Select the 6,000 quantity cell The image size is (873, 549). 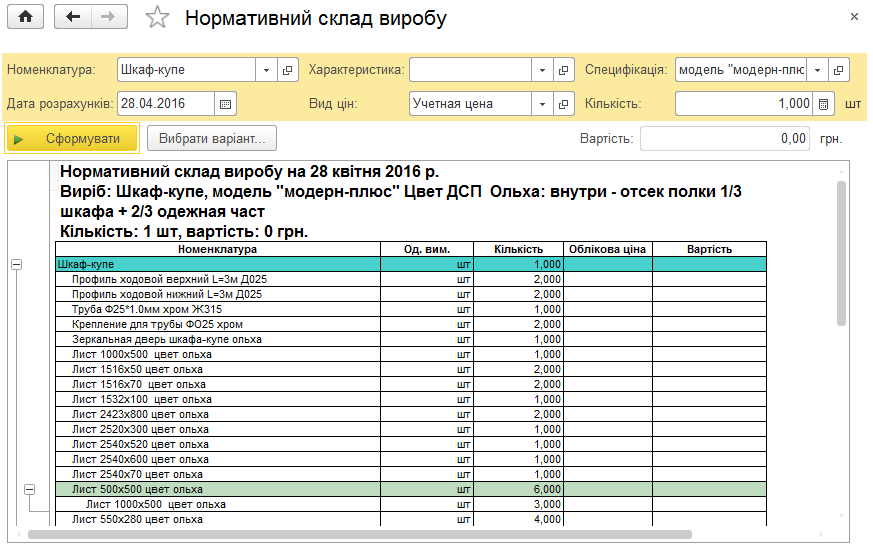point(518,489)
